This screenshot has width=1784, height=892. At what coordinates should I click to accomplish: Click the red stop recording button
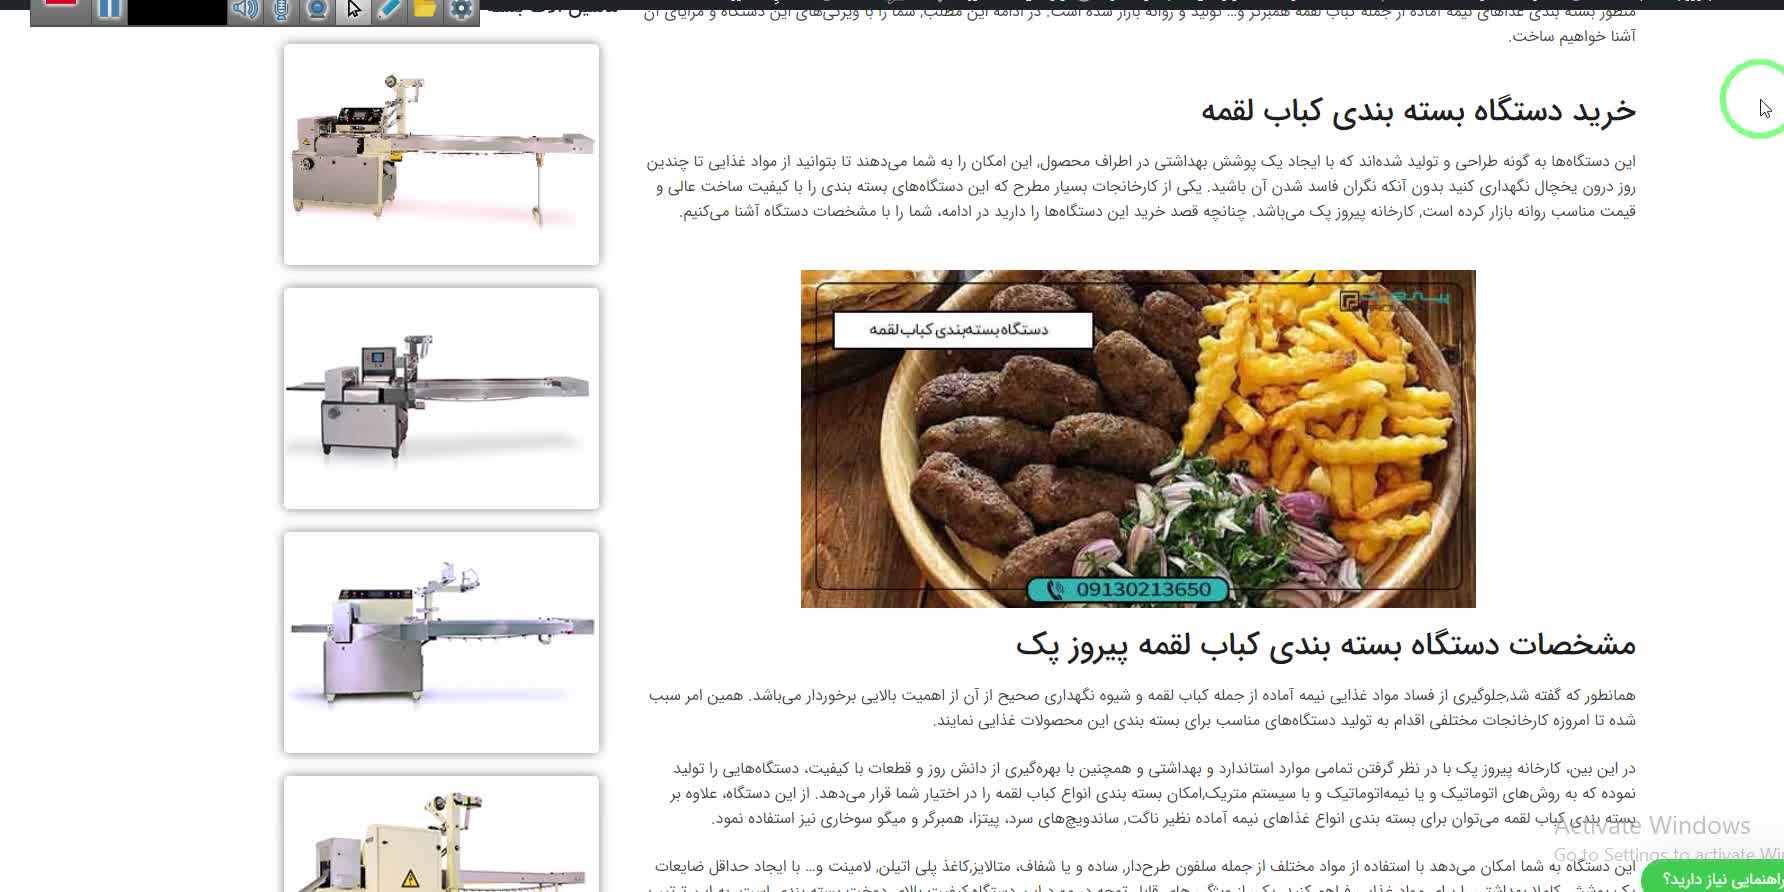click(61, 8)
